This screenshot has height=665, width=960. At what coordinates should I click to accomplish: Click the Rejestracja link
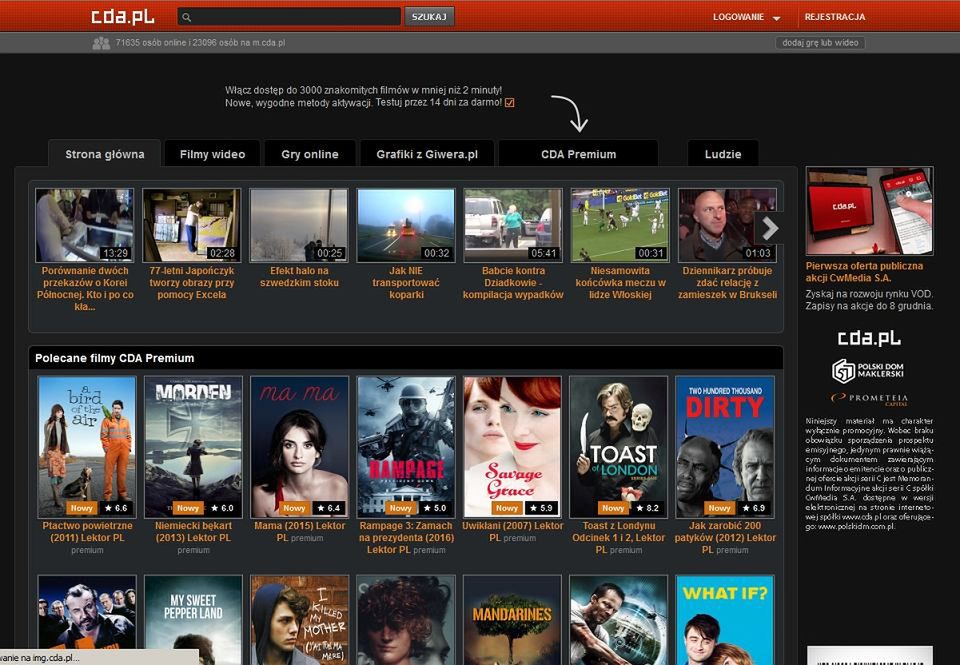(834, 17)
